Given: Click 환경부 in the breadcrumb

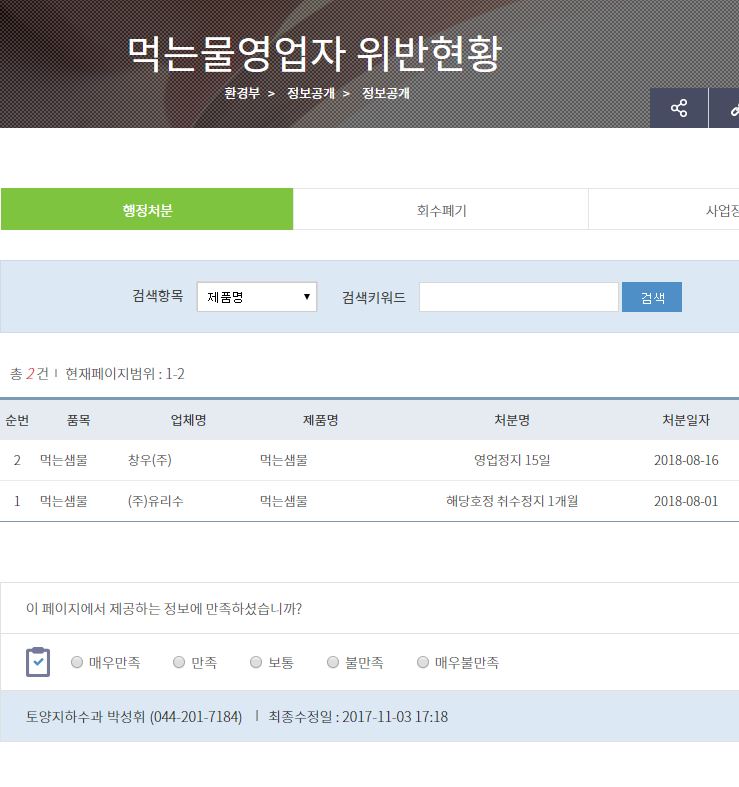Looking at the screenshot, I should pos(241,93).
